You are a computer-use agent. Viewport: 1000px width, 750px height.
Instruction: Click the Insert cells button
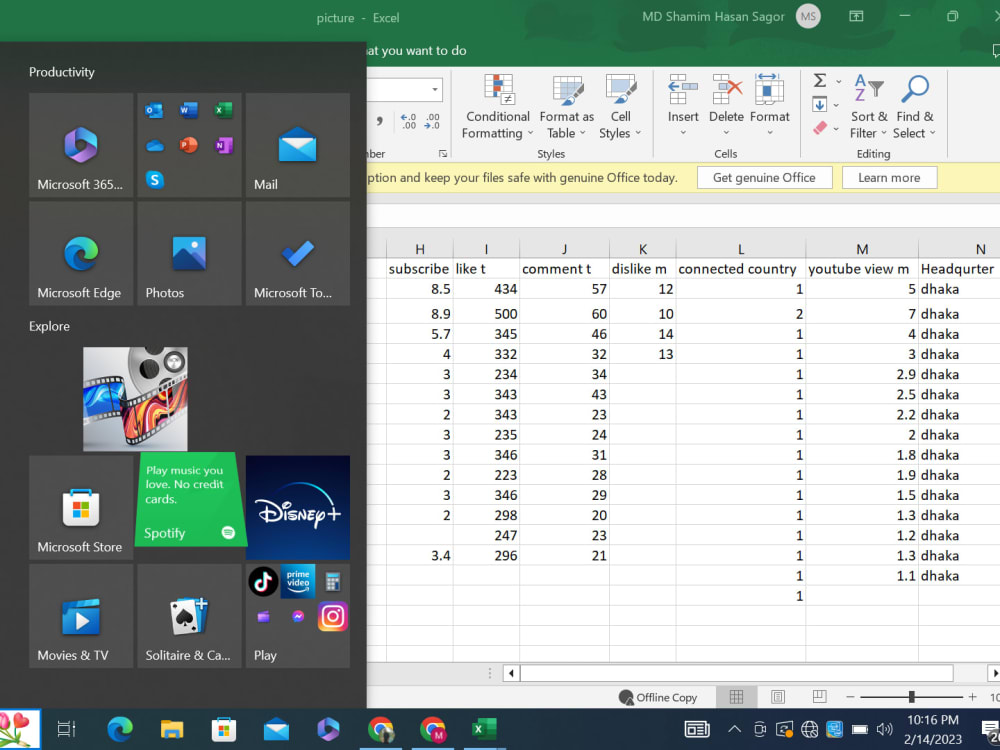click(x=682, y=105)
